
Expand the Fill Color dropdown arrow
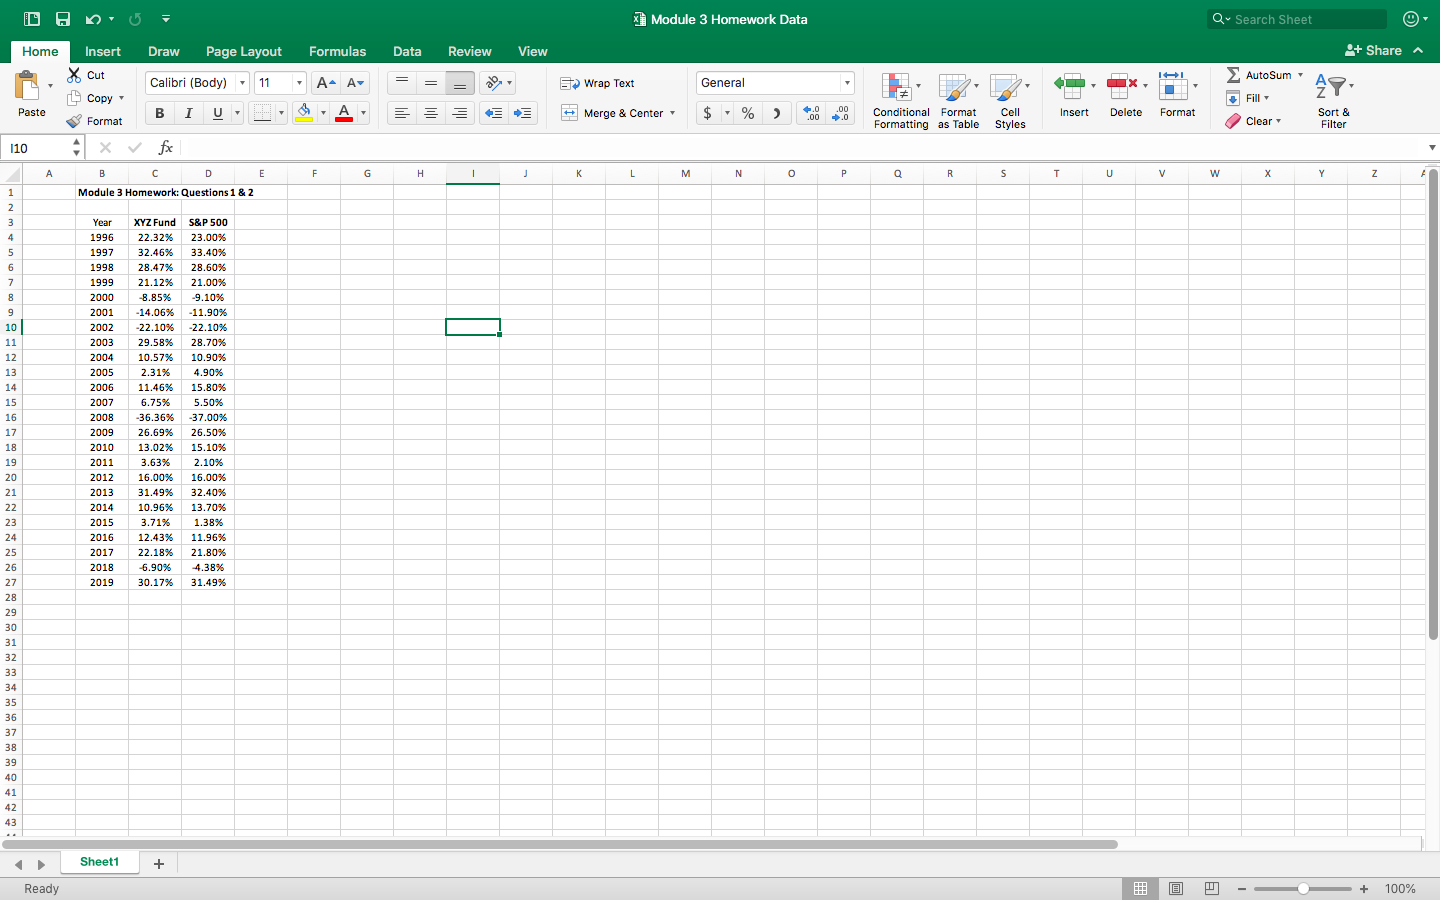[321, 113]
